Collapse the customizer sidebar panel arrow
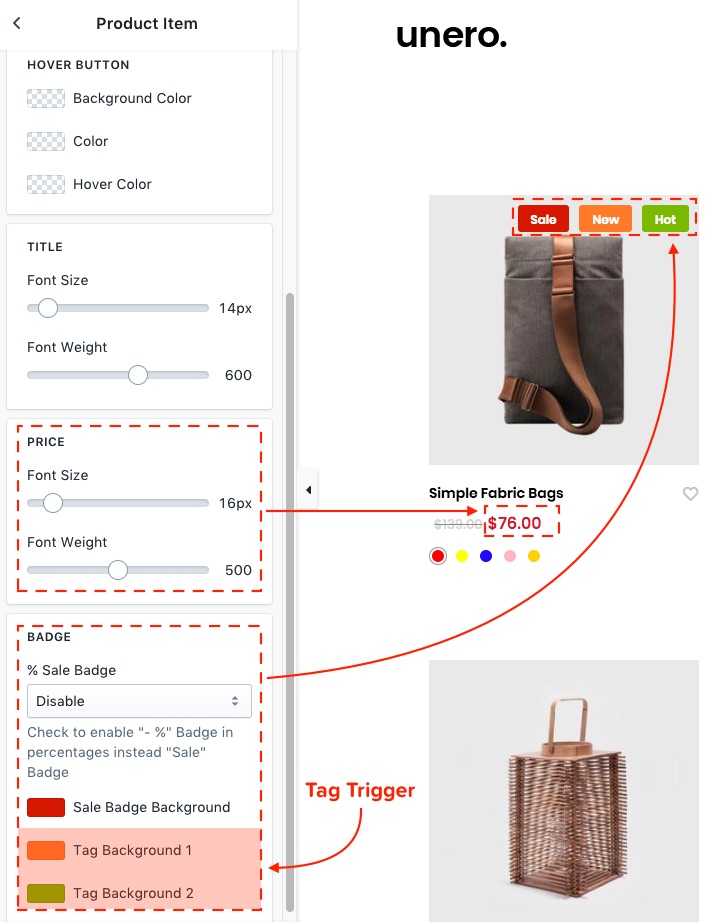Screen dimensions: 709x922 (x=308, y=489)
